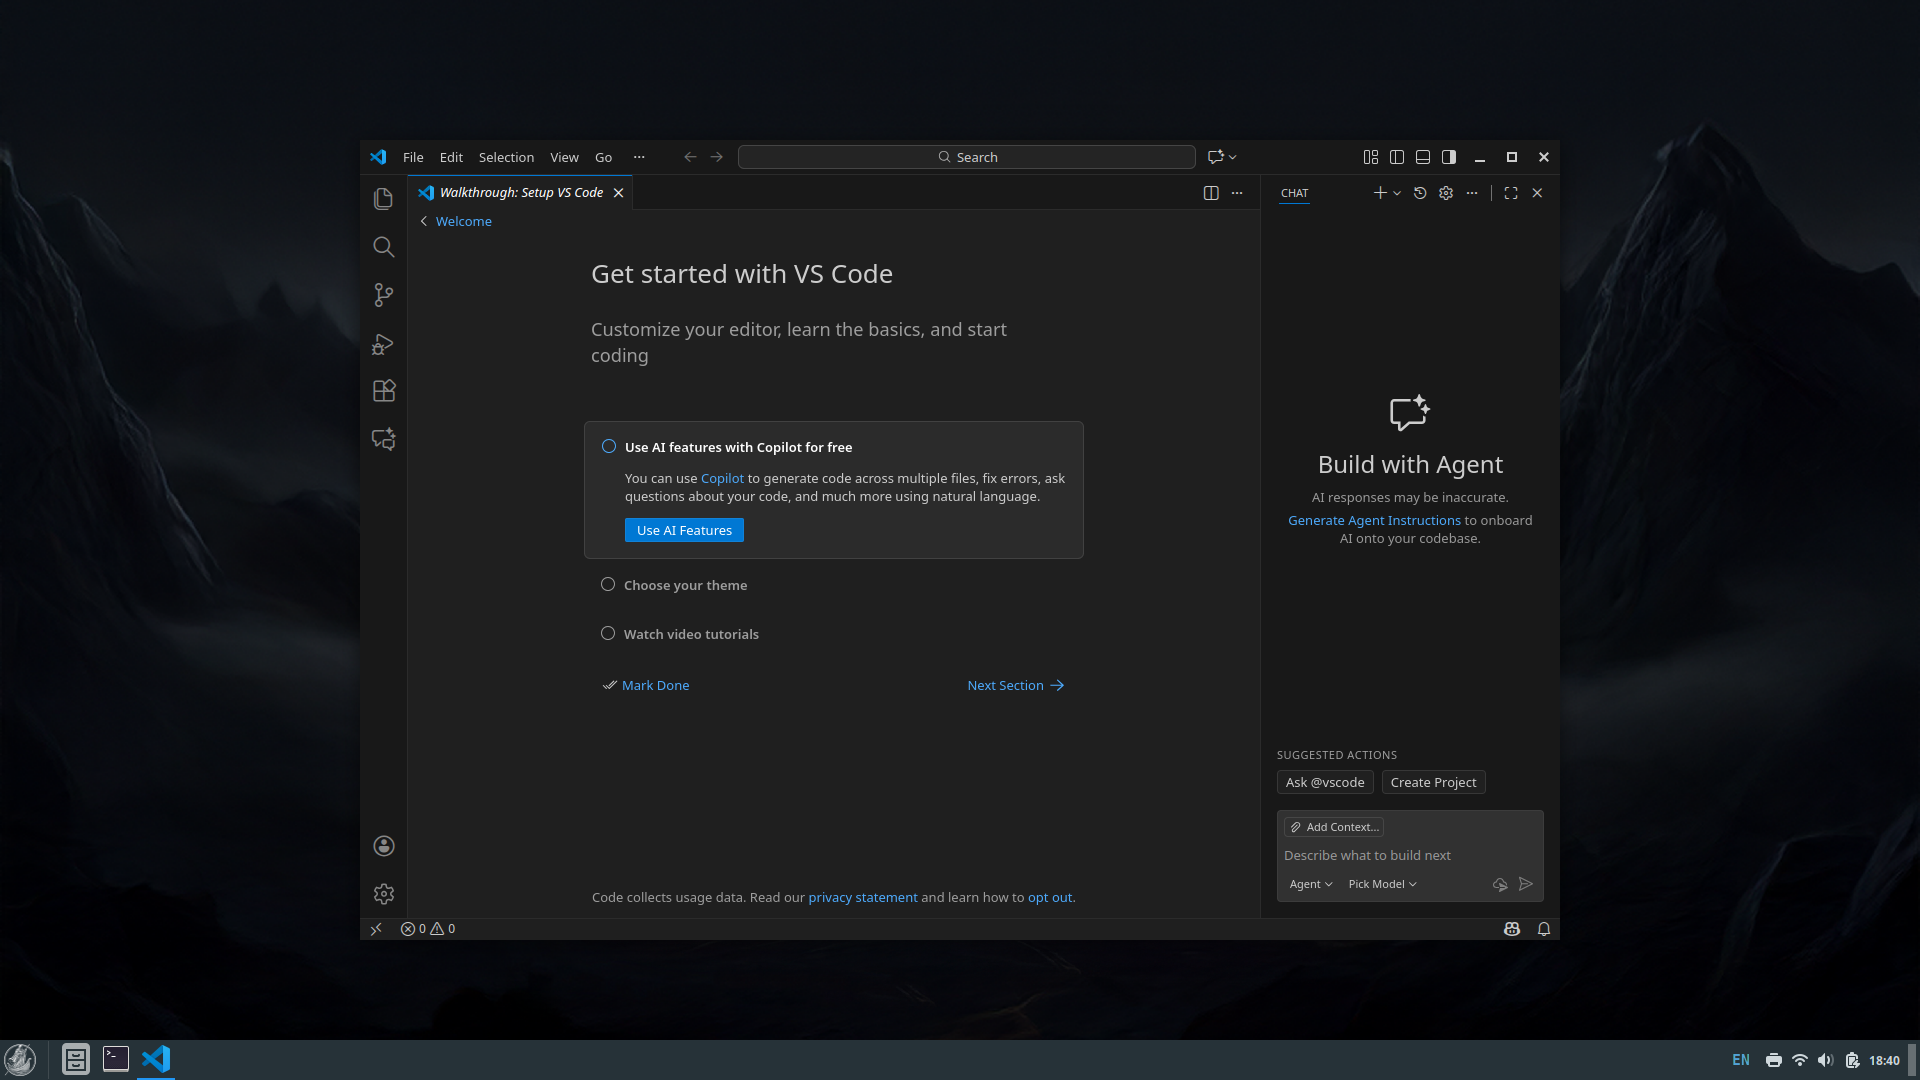
Task: Open the Manage settings gear in activity bar
Action: (x=383, y=893)
